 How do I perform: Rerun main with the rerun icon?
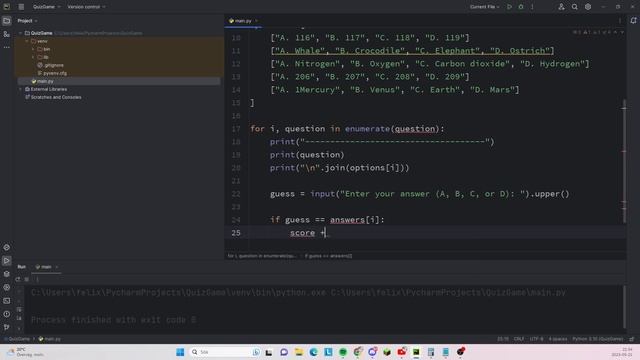pyautogui.click(x=18, y=279)
